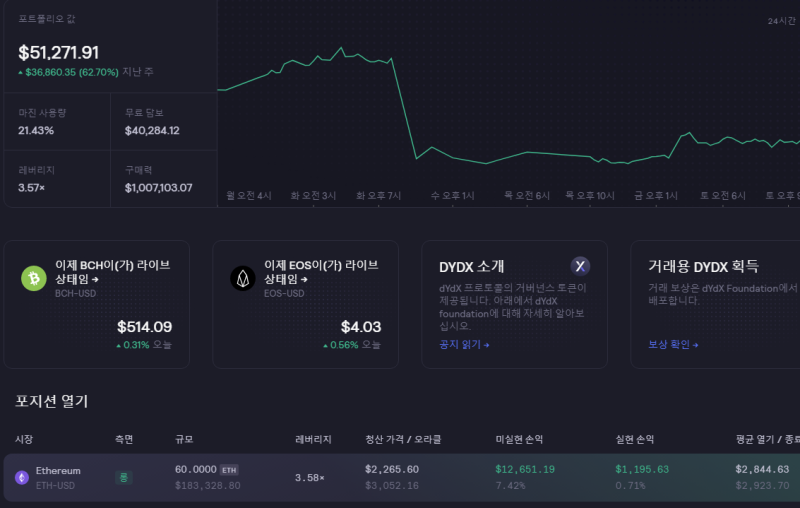Click the liquidation price $2,265.60
This screenshot has width=800, height=508.
tap(392, 469)
